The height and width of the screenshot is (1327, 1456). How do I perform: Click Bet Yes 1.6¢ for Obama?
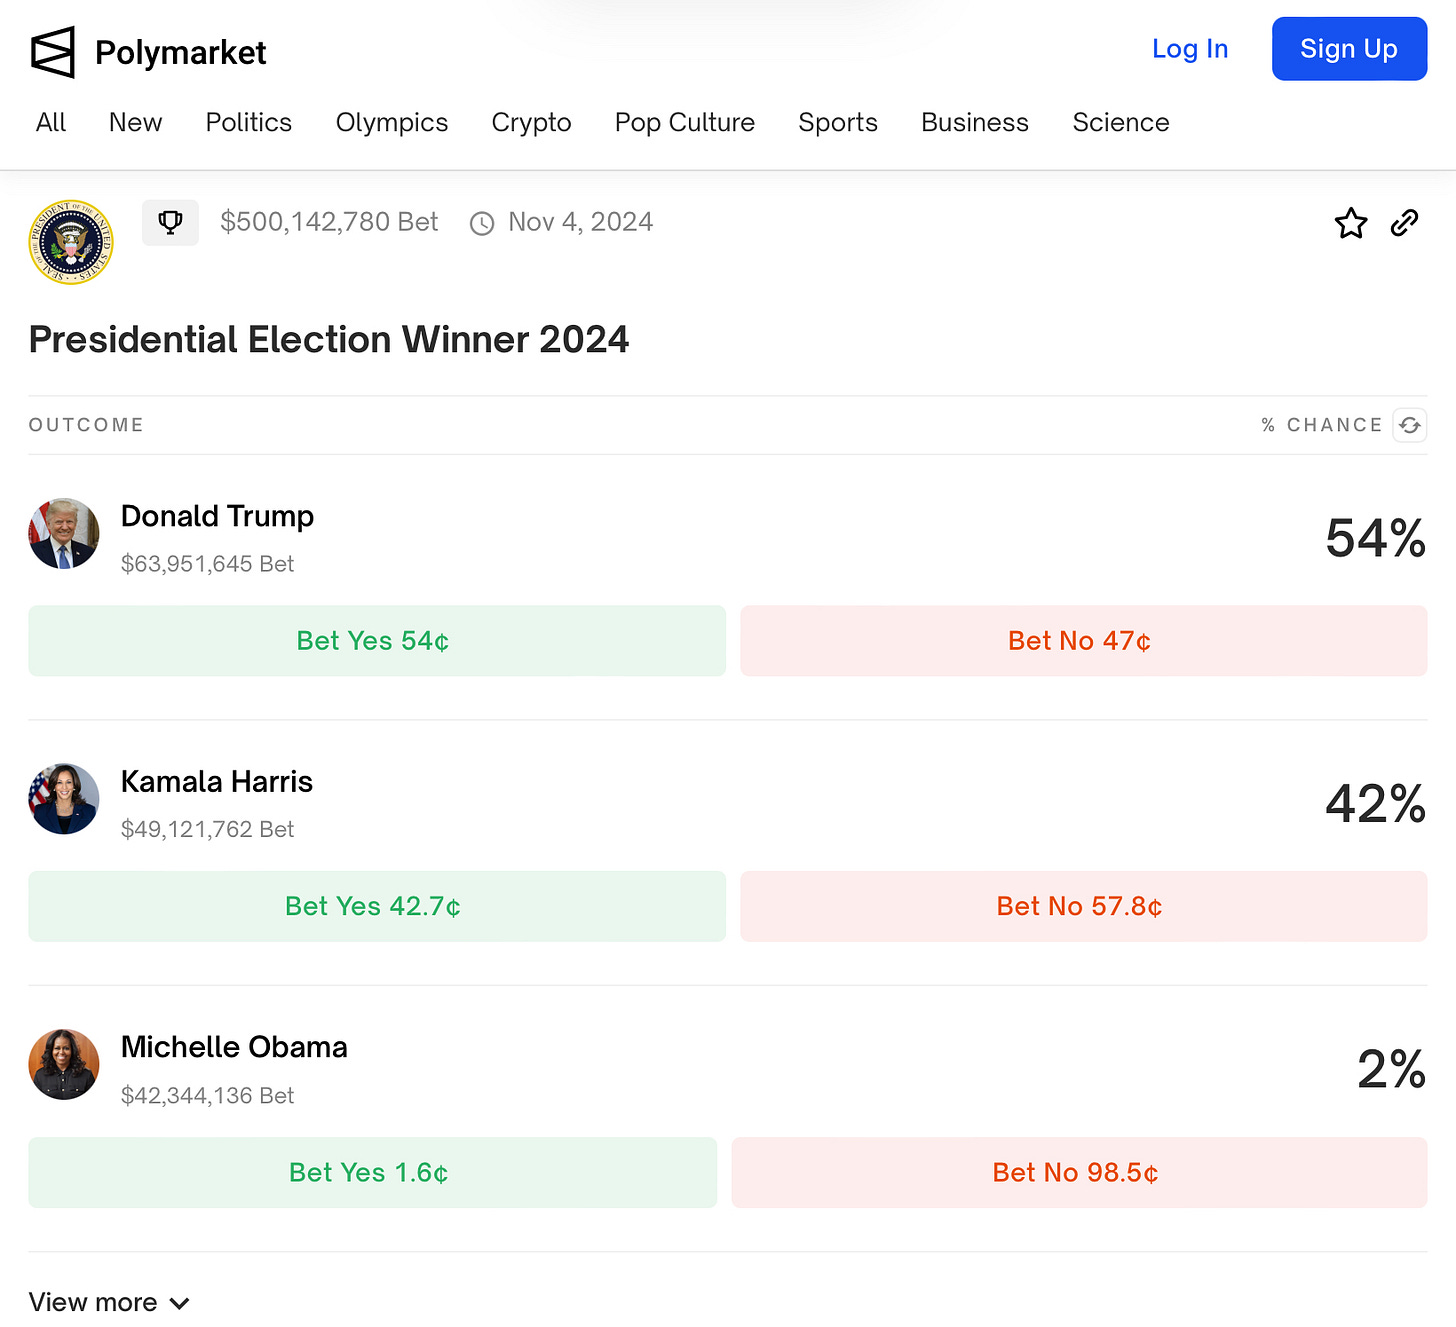pyautogui.click(x=372, y=1172)
